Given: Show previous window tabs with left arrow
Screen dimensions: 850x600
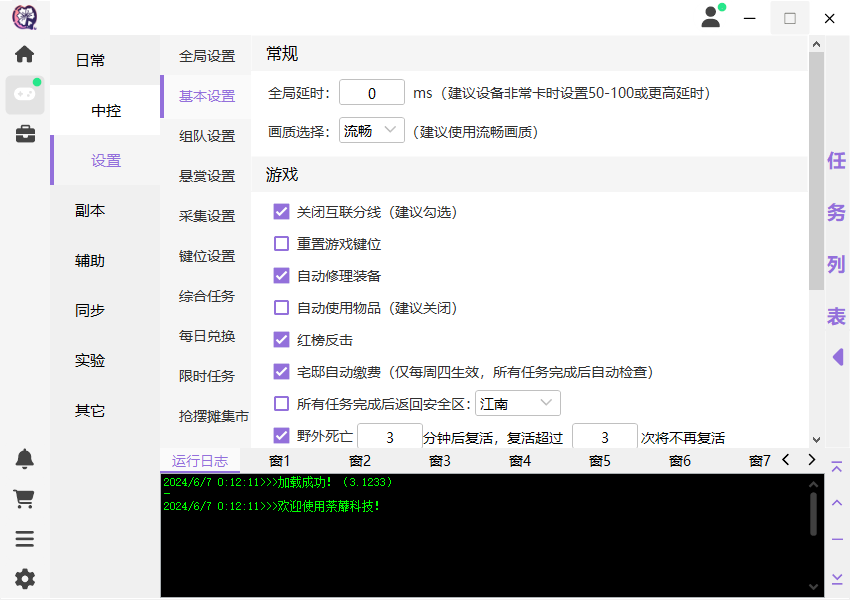Looking at the screenshot, I should 786,460.
